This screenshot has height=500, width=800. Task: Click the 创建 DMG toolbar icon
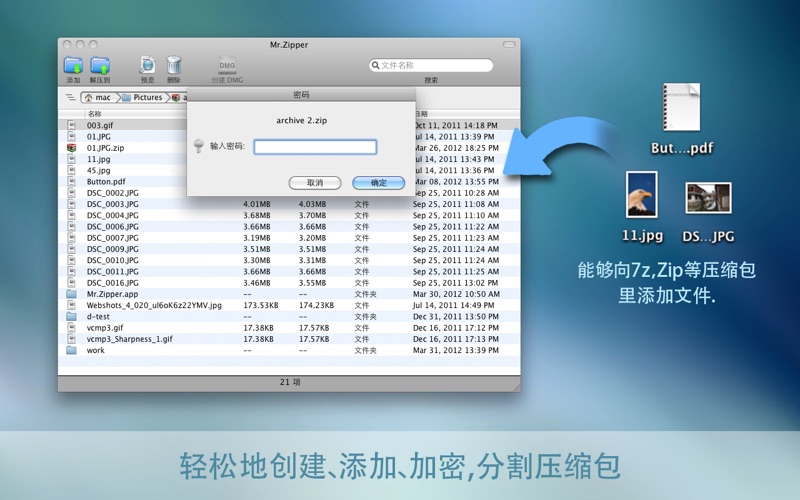pos(227,66)
